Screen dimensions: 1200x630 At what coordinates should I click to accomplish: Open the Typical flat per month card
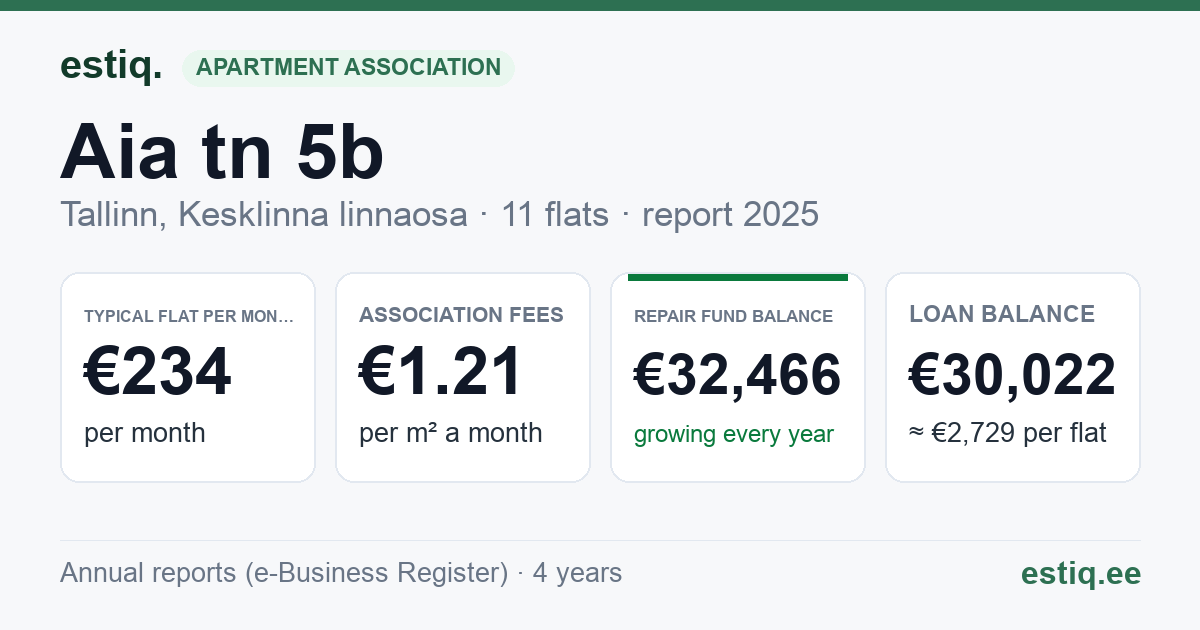pyautogui.click(x=188, y=377)
